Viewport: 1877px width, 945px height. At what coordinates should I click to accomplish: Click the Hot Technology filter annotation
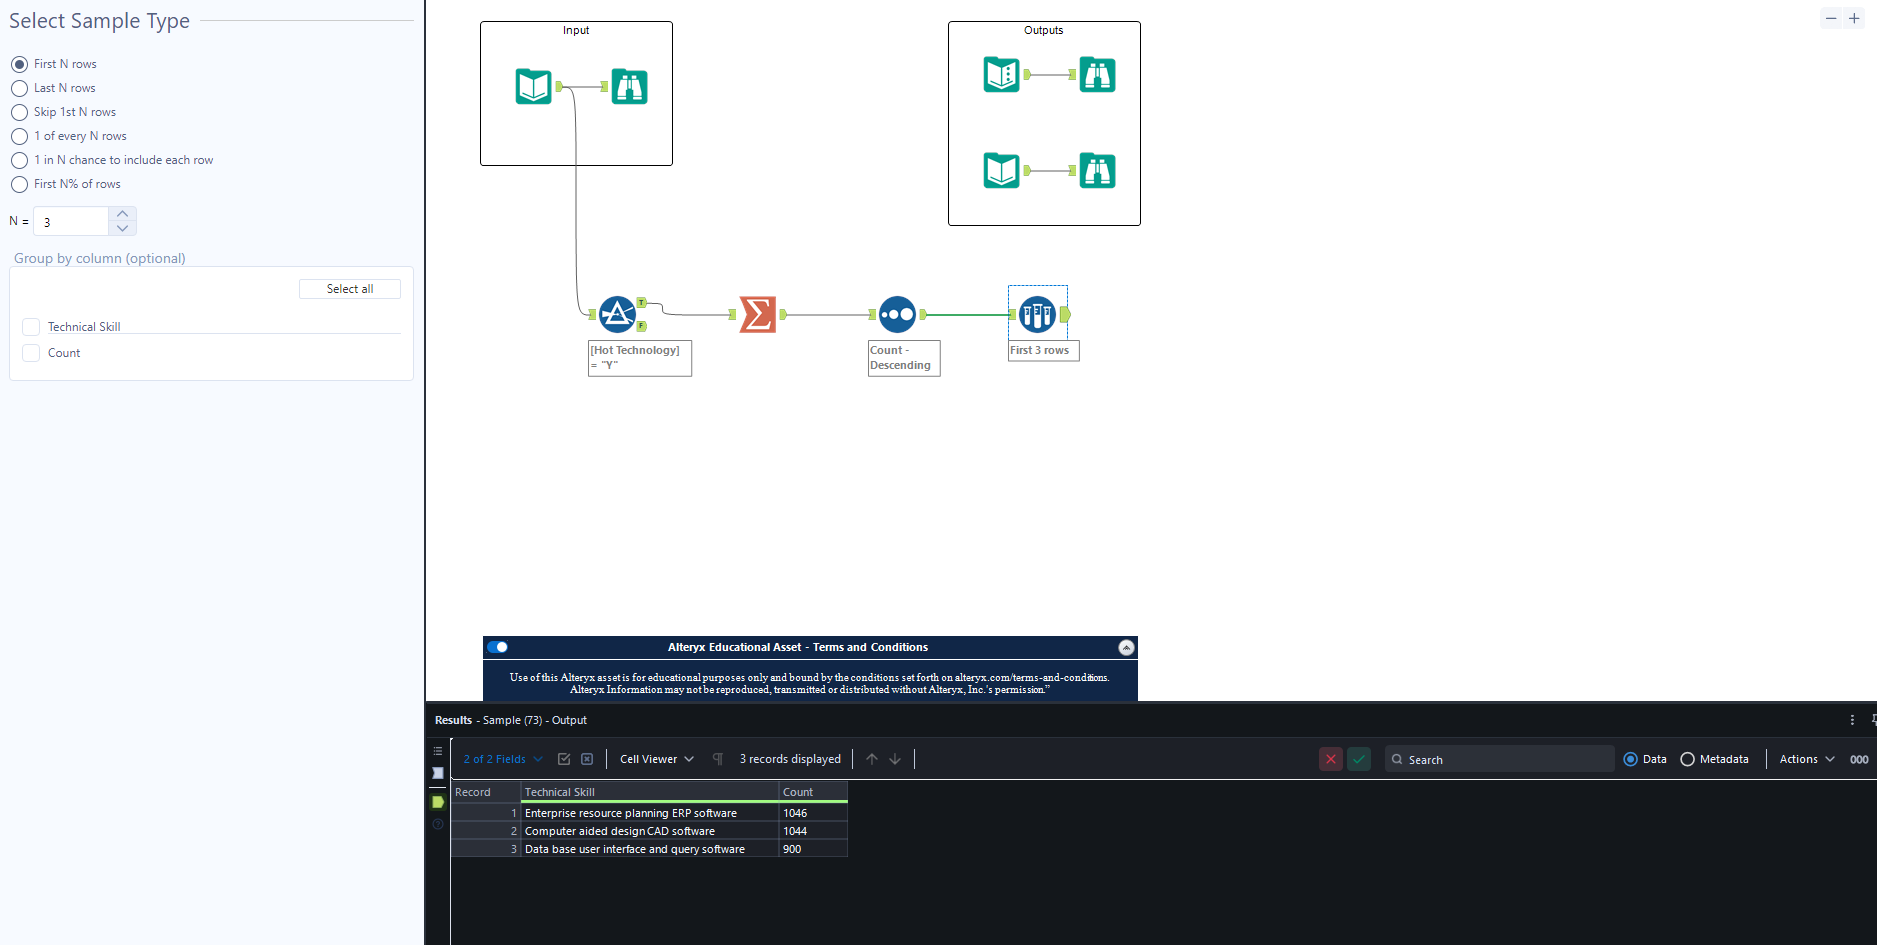640,358
